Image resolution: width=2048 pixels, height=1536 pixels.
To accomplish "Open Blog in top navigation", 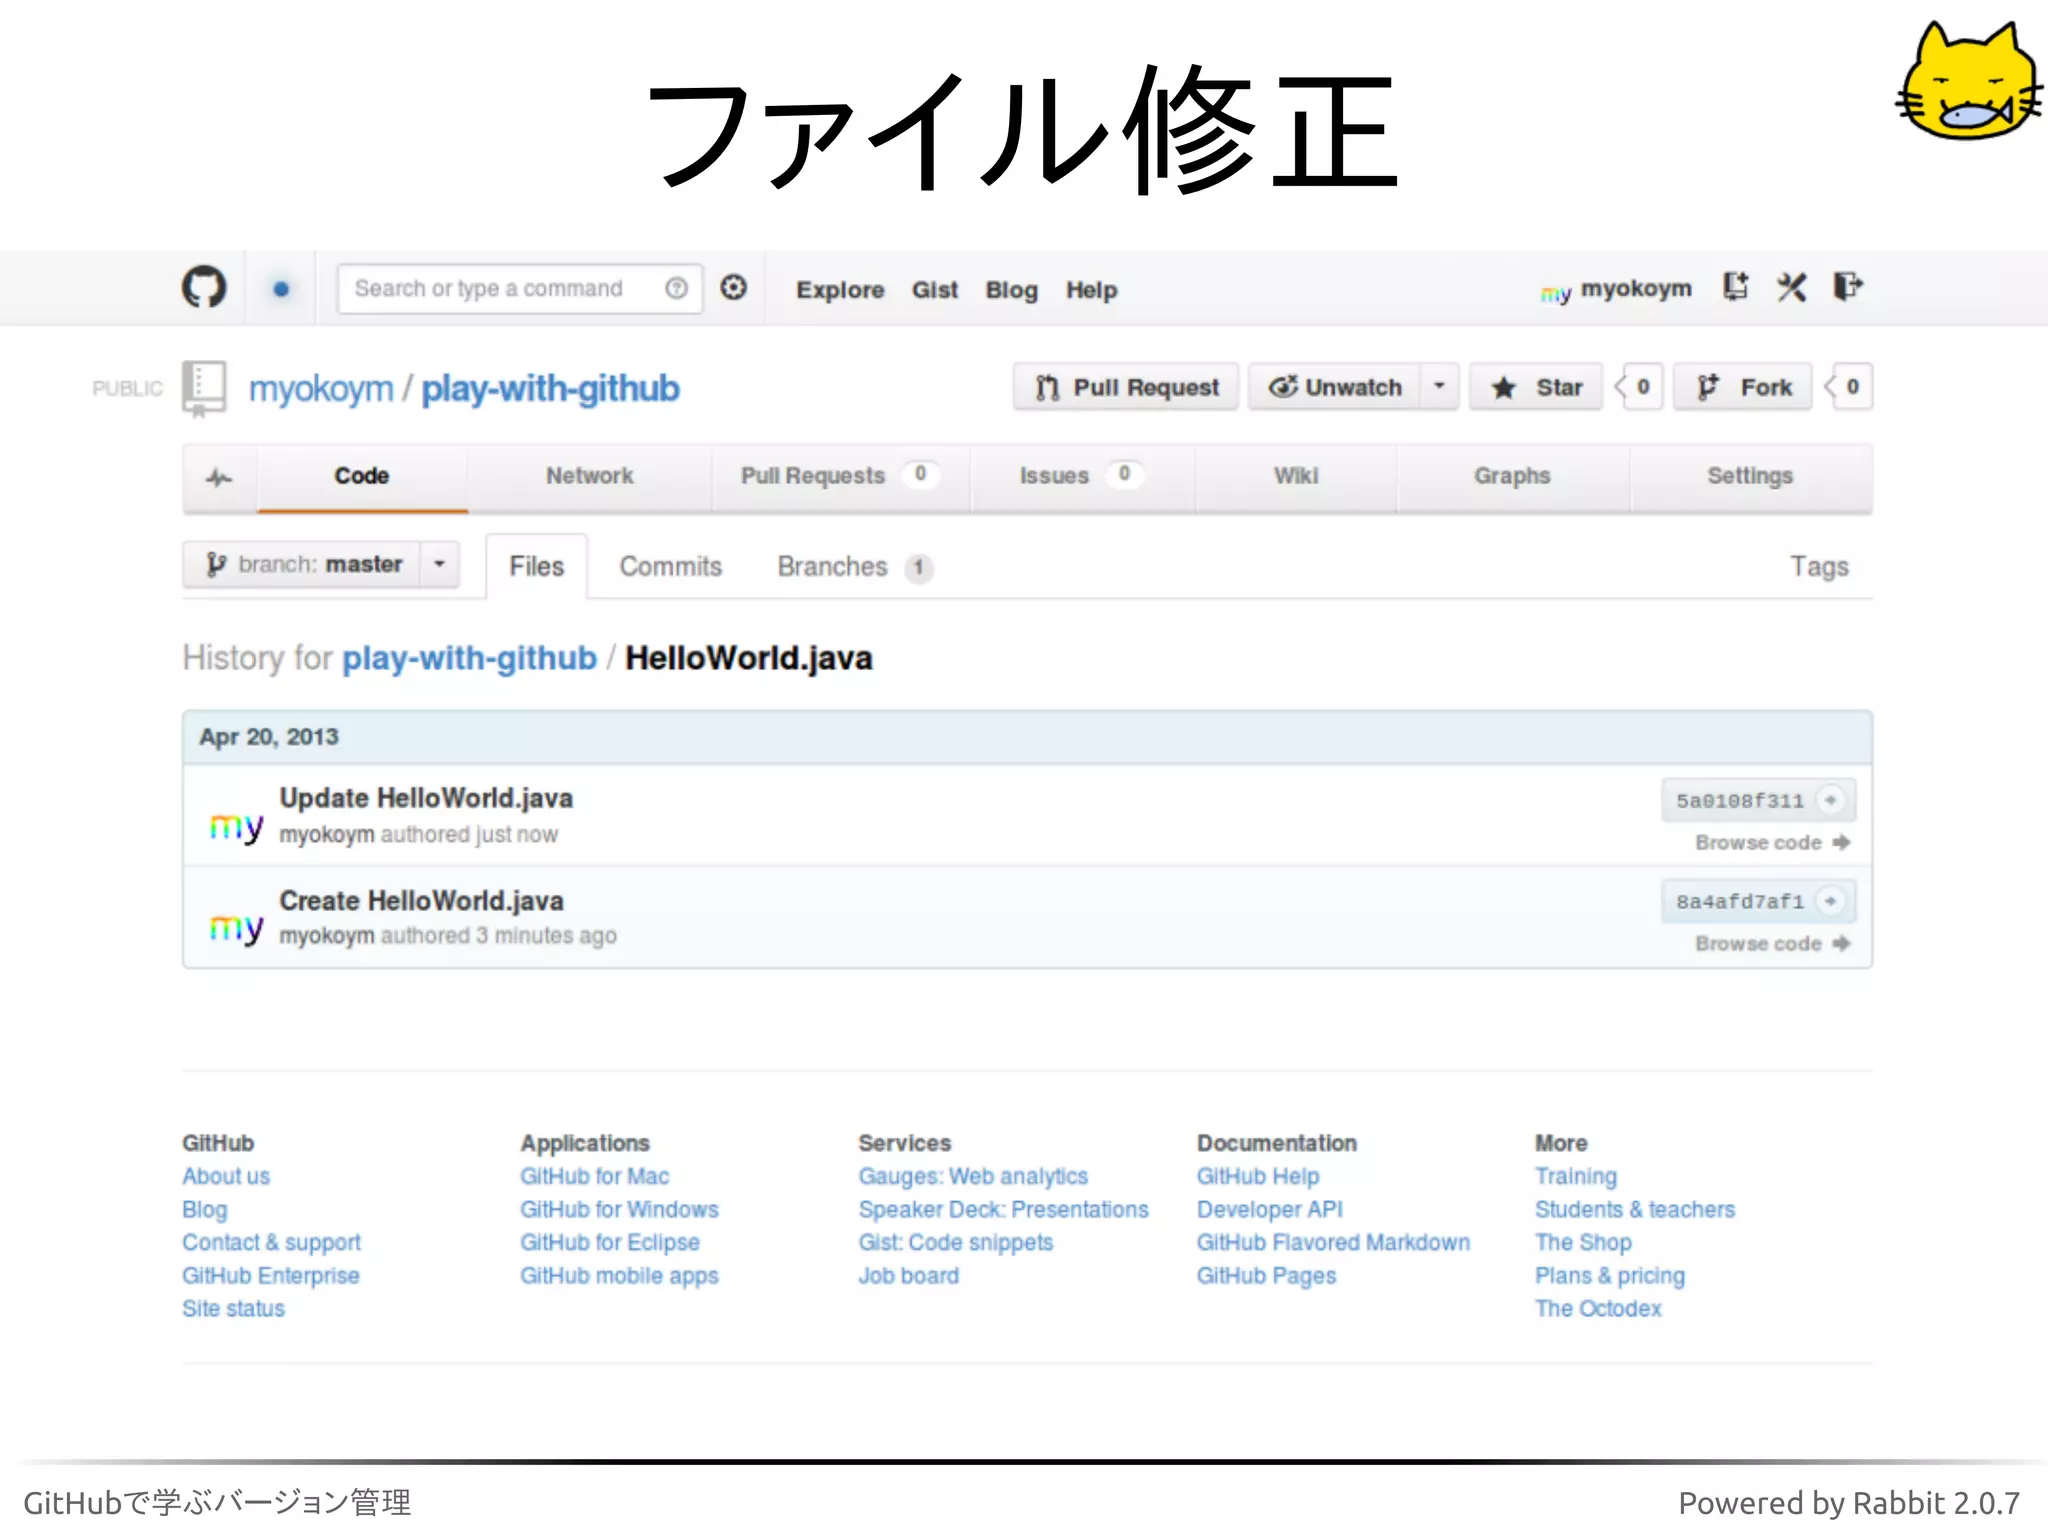I will click(x=1011, y=290).
